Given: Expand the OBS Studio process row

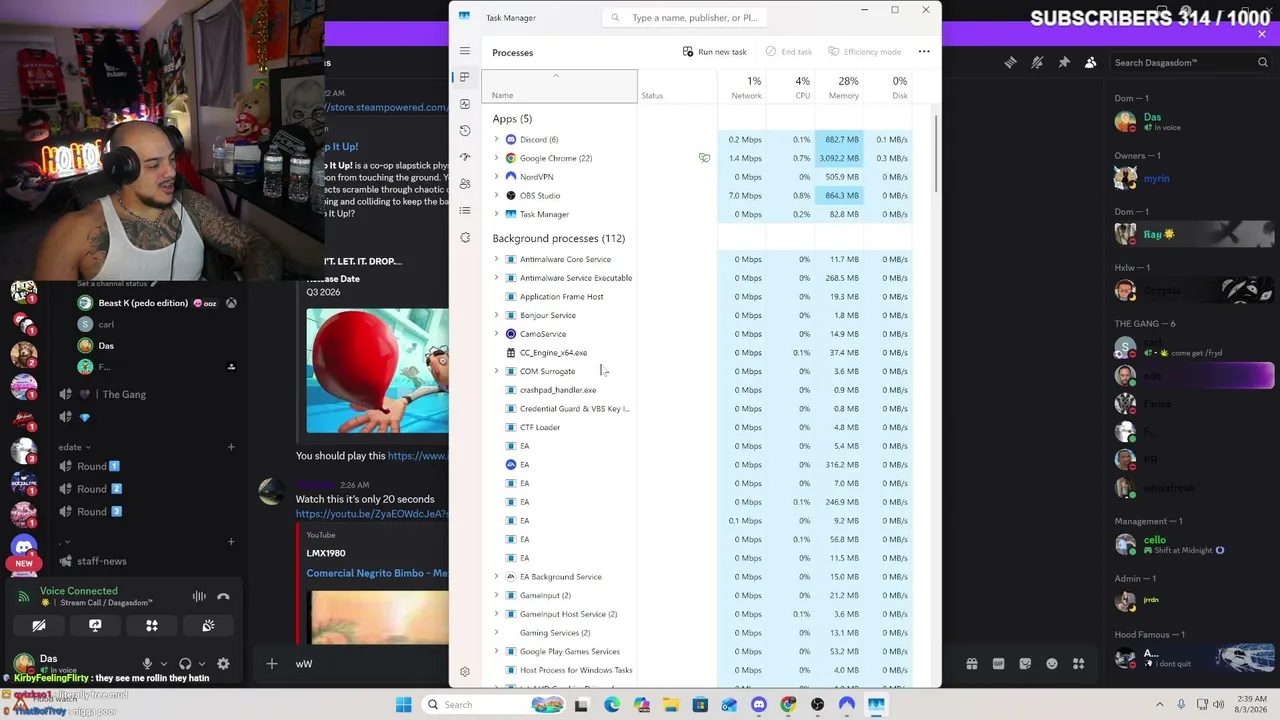Looking at the screenshot, I should coord(497,196).
